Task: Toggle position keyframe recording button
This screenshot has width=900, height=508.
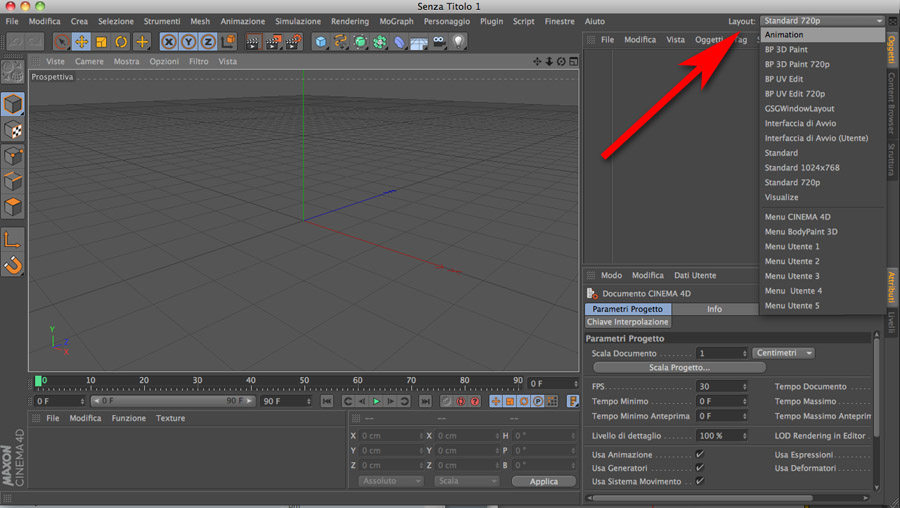Action: point(495,401)
